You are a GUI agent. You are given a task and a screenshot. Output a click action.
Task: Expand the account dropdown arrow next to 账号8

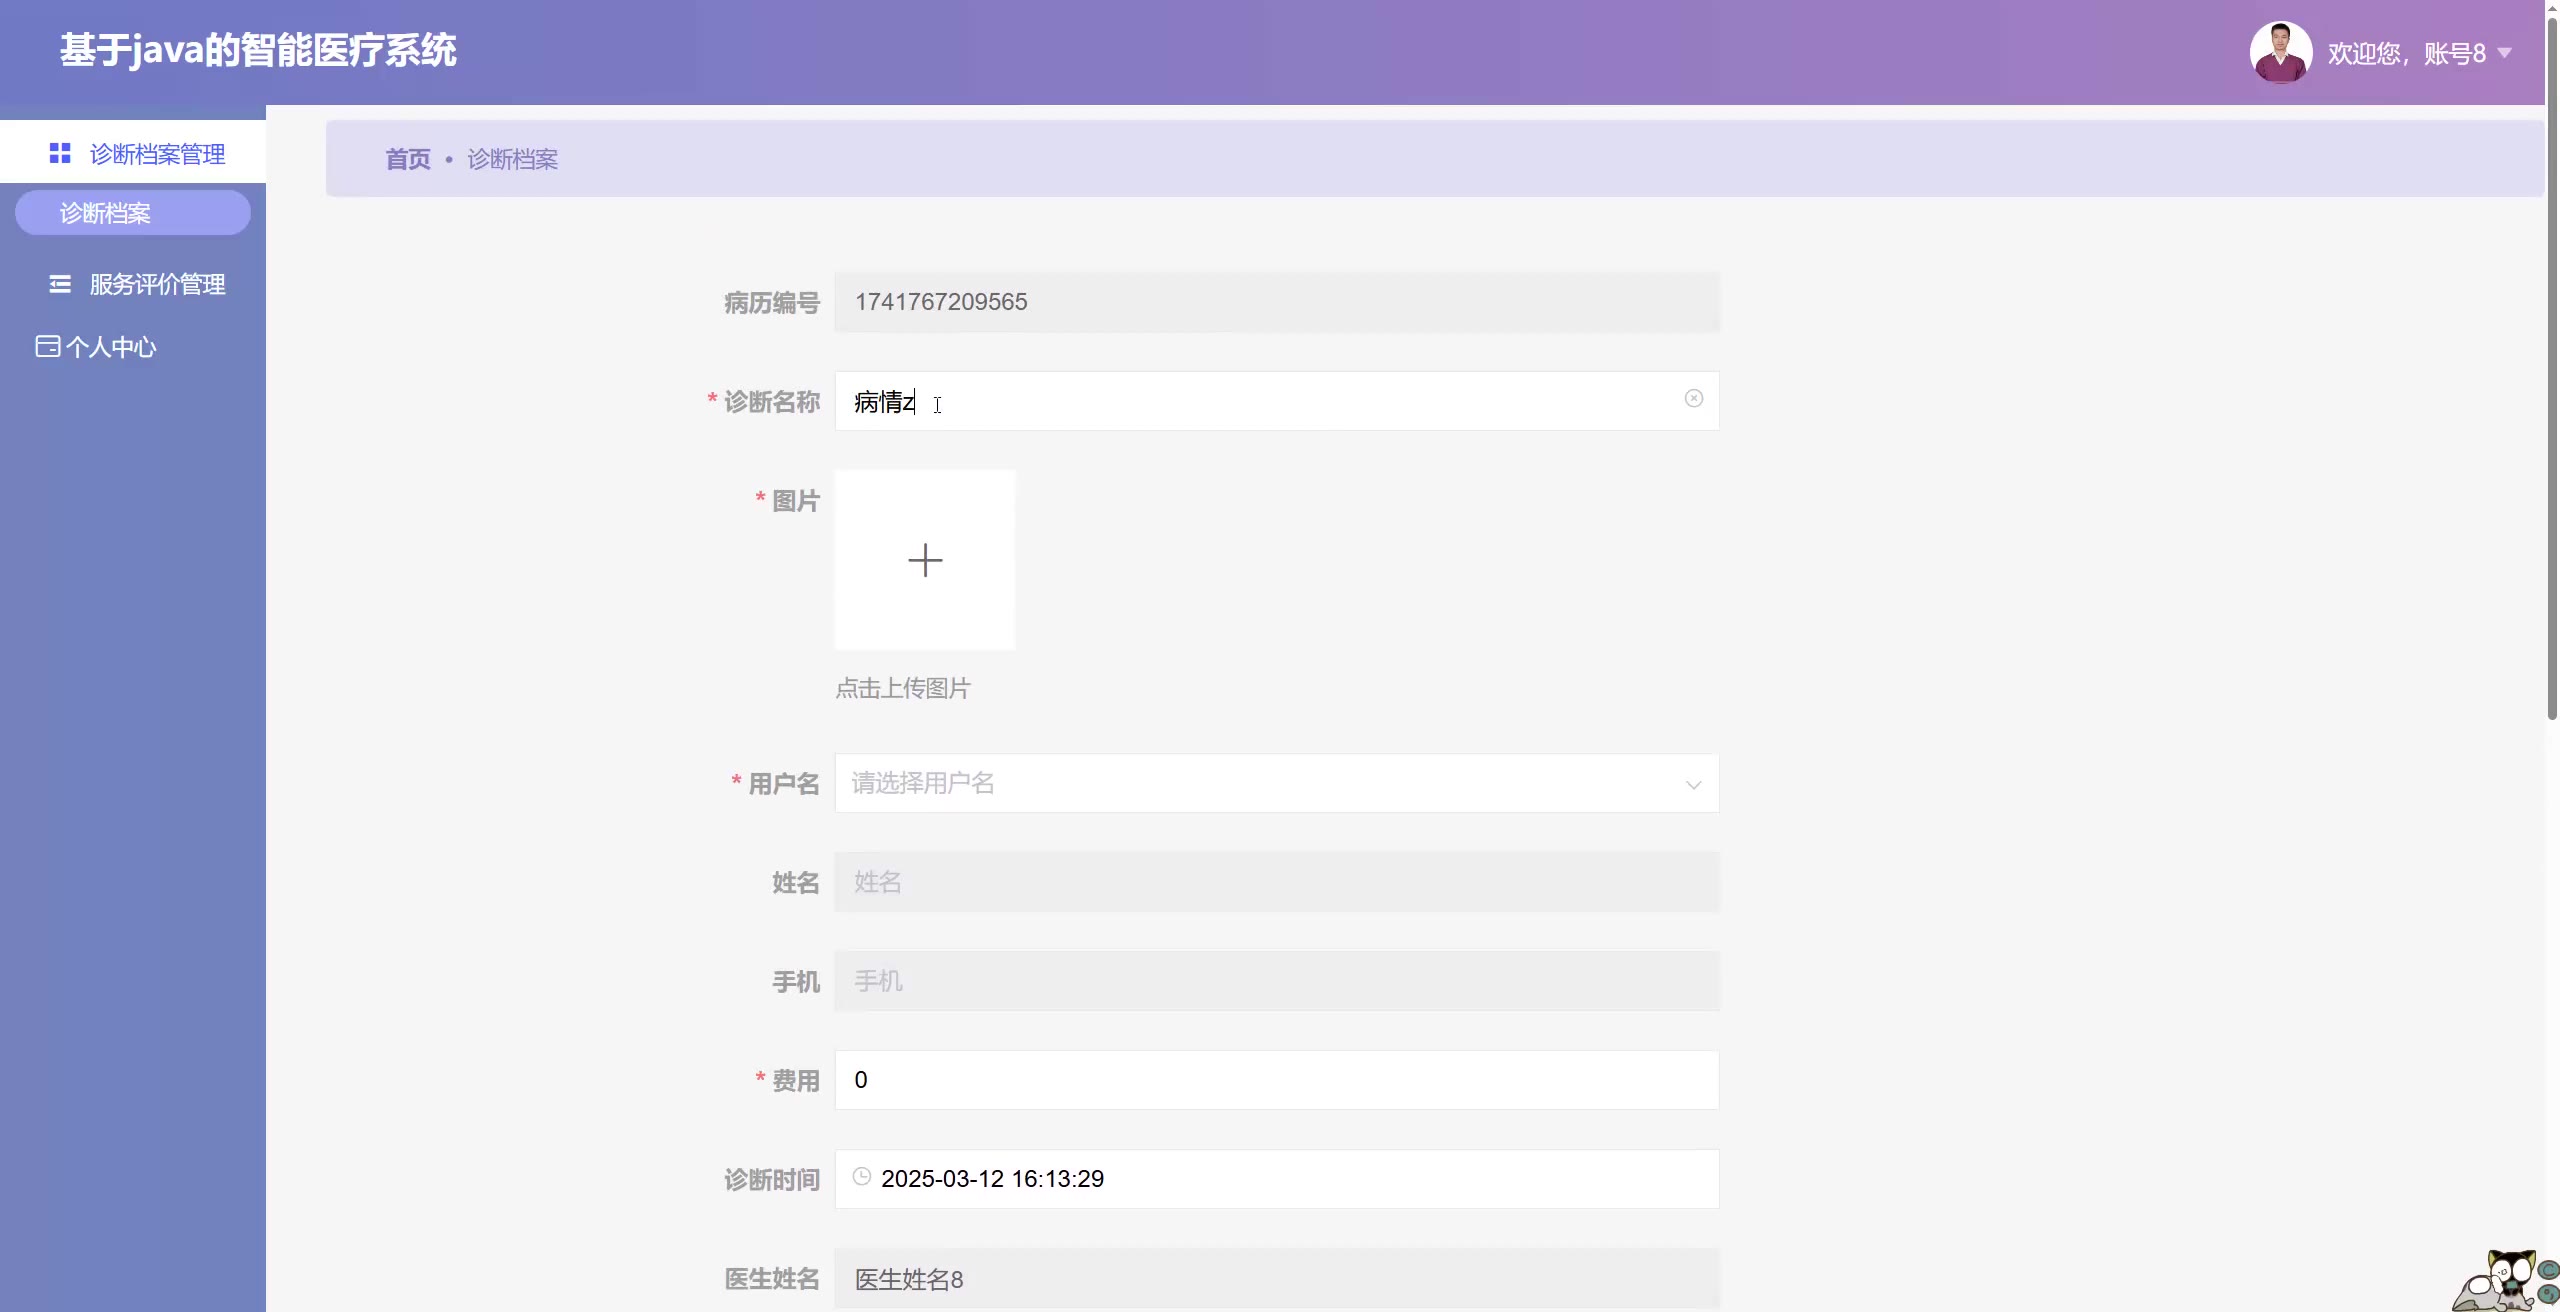tap(2505, 53)
